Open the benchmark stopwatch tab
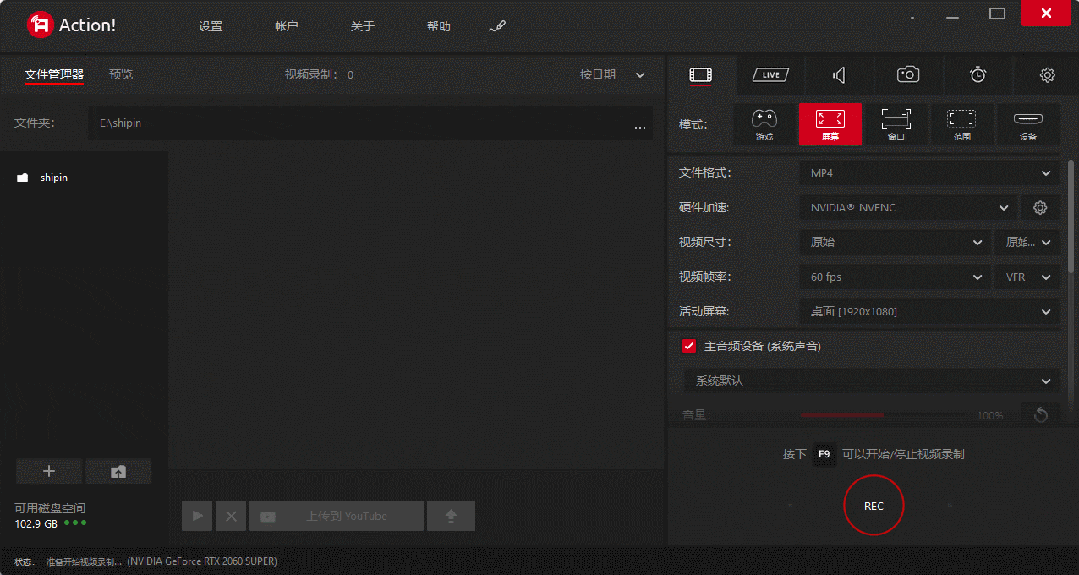 (978, 75)
